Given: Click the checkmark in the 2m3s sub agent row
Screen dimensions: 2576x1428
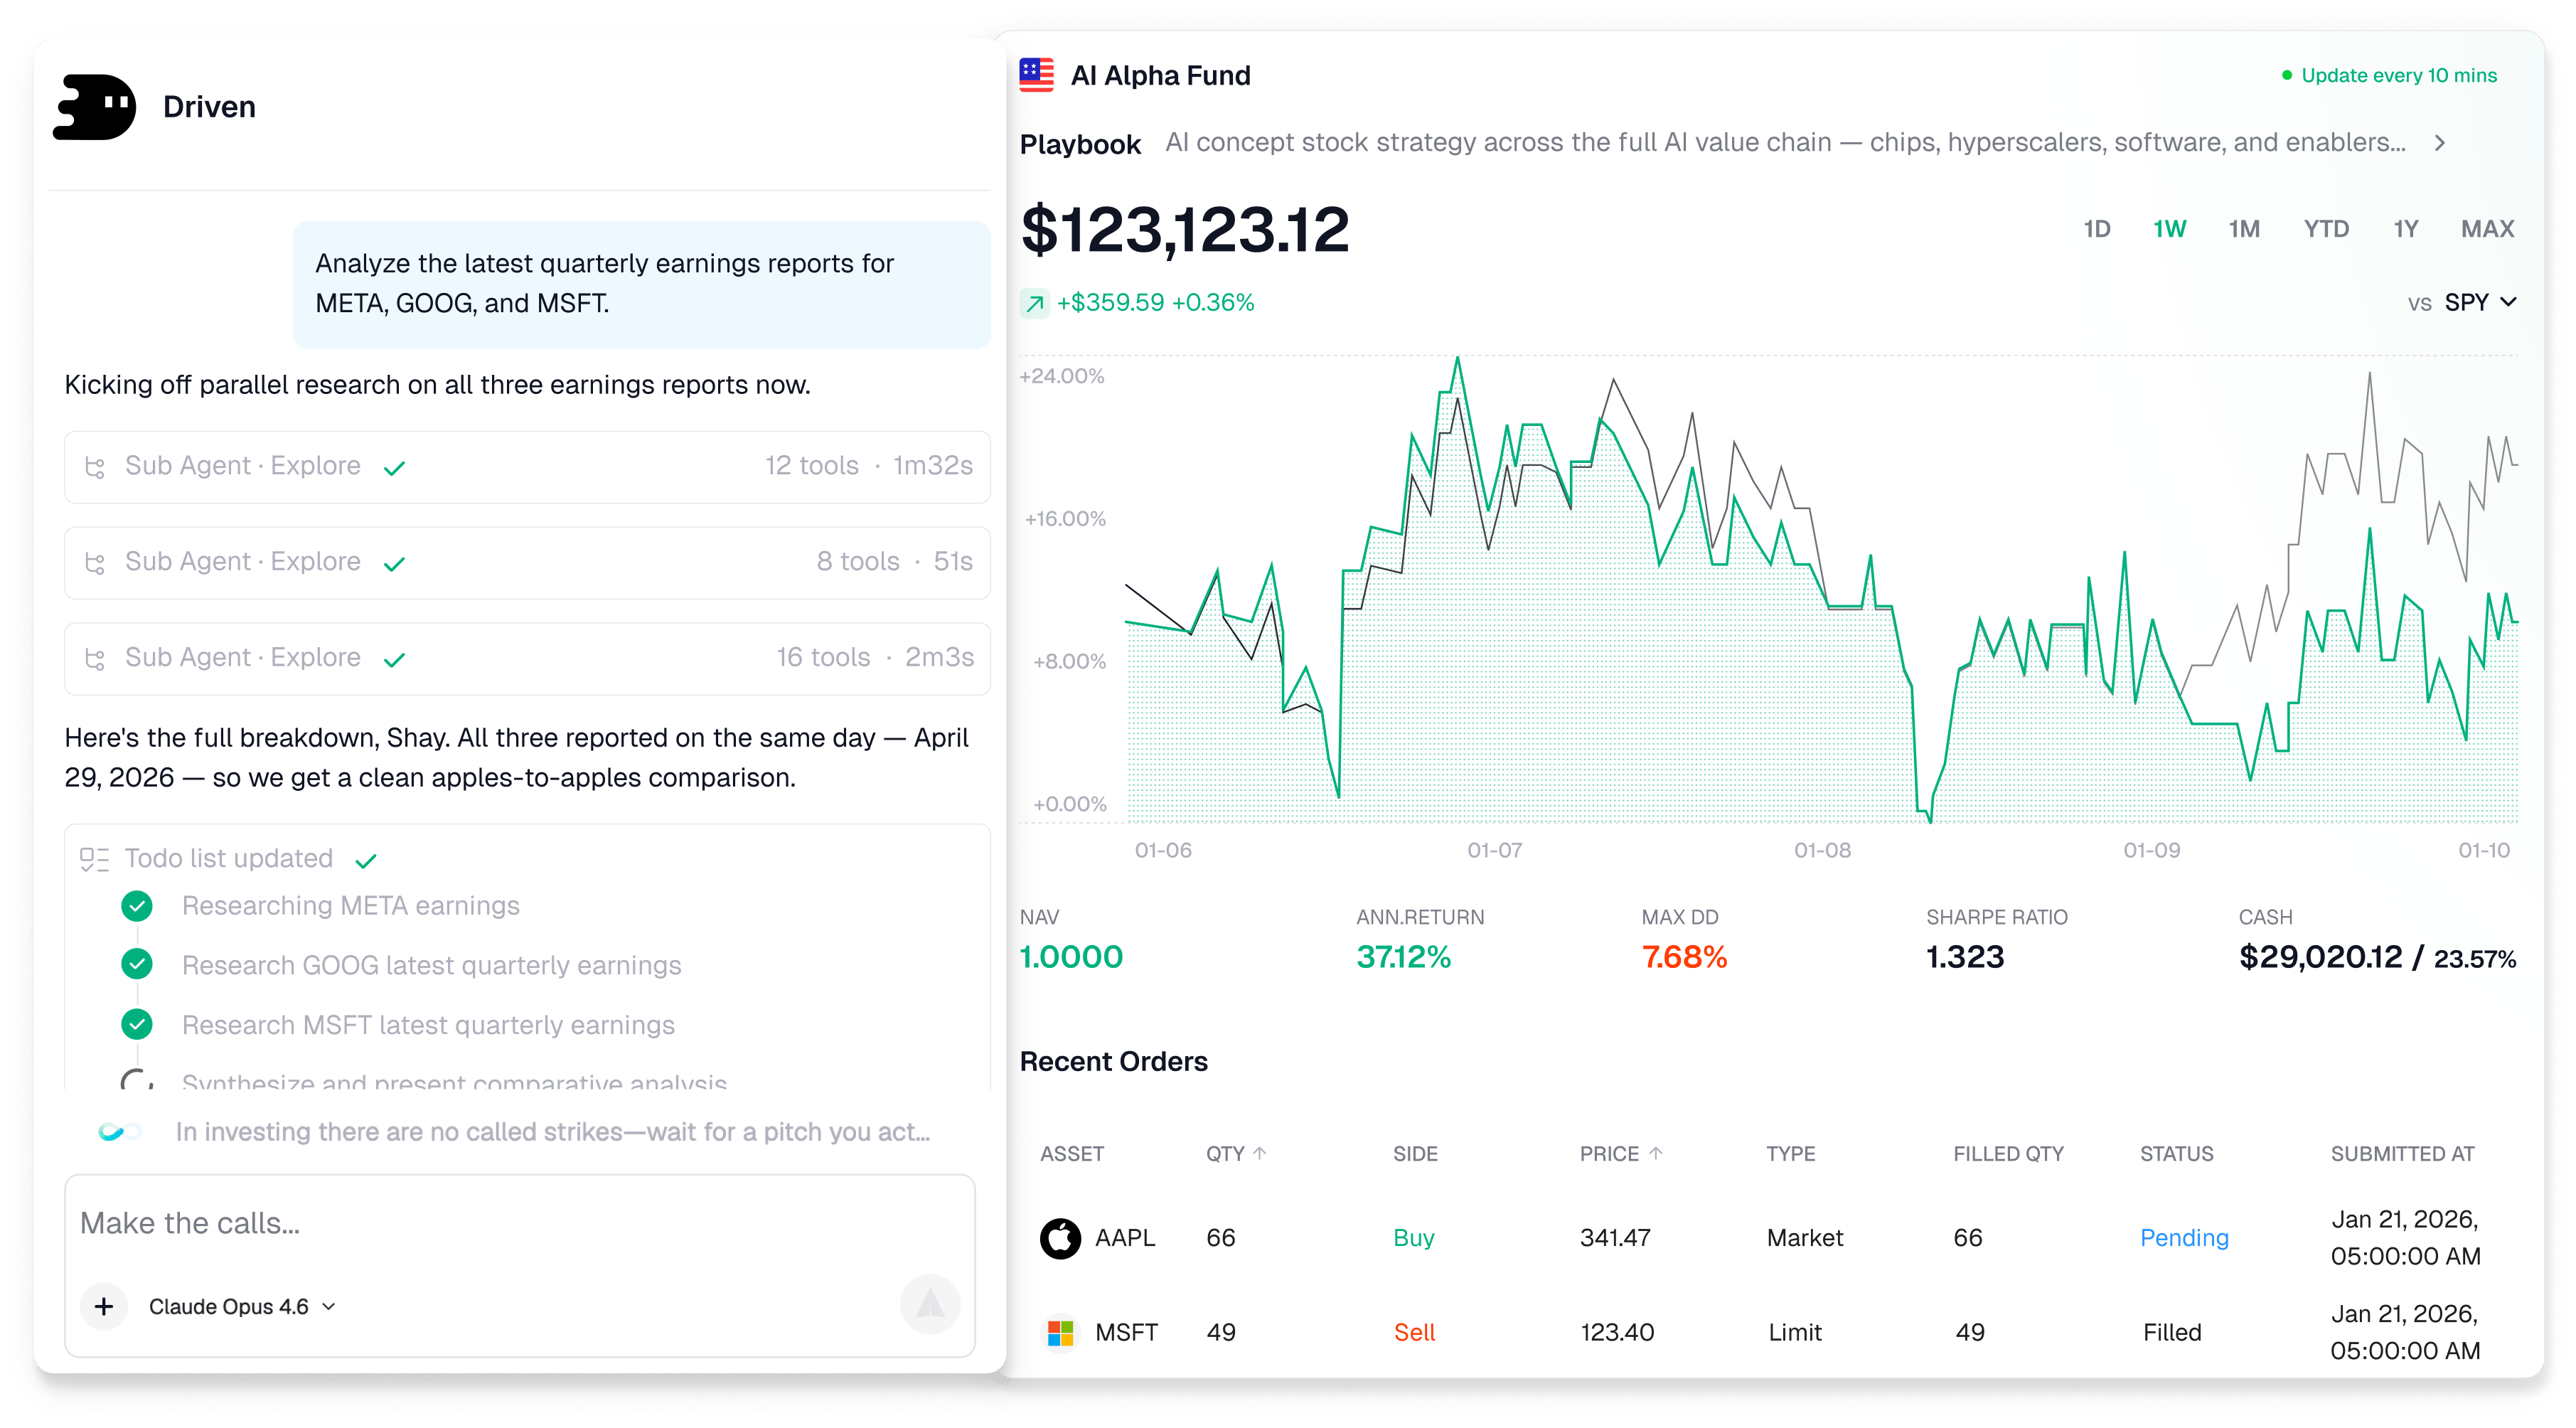Looking at the screenshot, I should 395,659.
